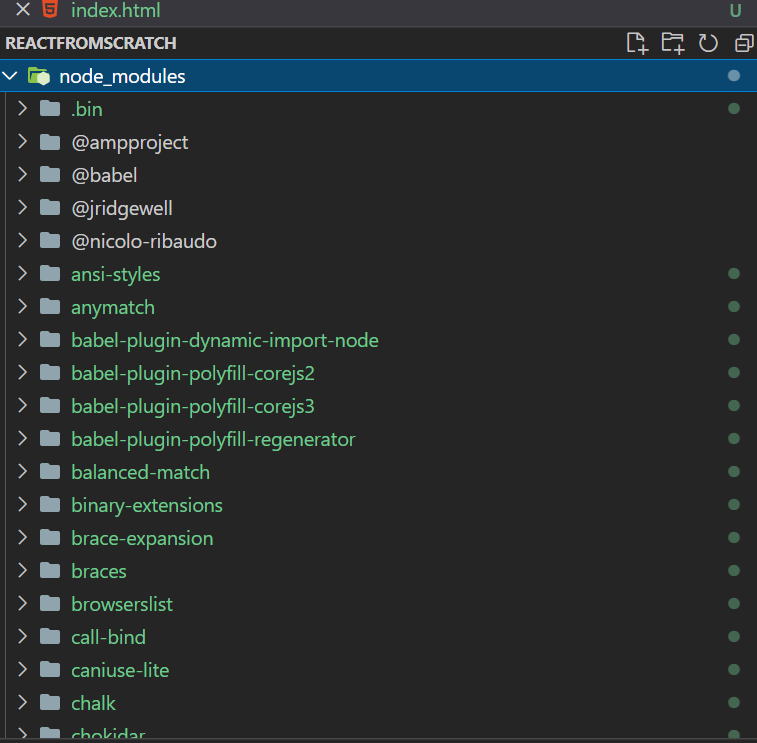Select the chalk folder name
Image resolution: width=757 pixels, height=743 pixels.
pyautogui.click(x=94, y=703)
